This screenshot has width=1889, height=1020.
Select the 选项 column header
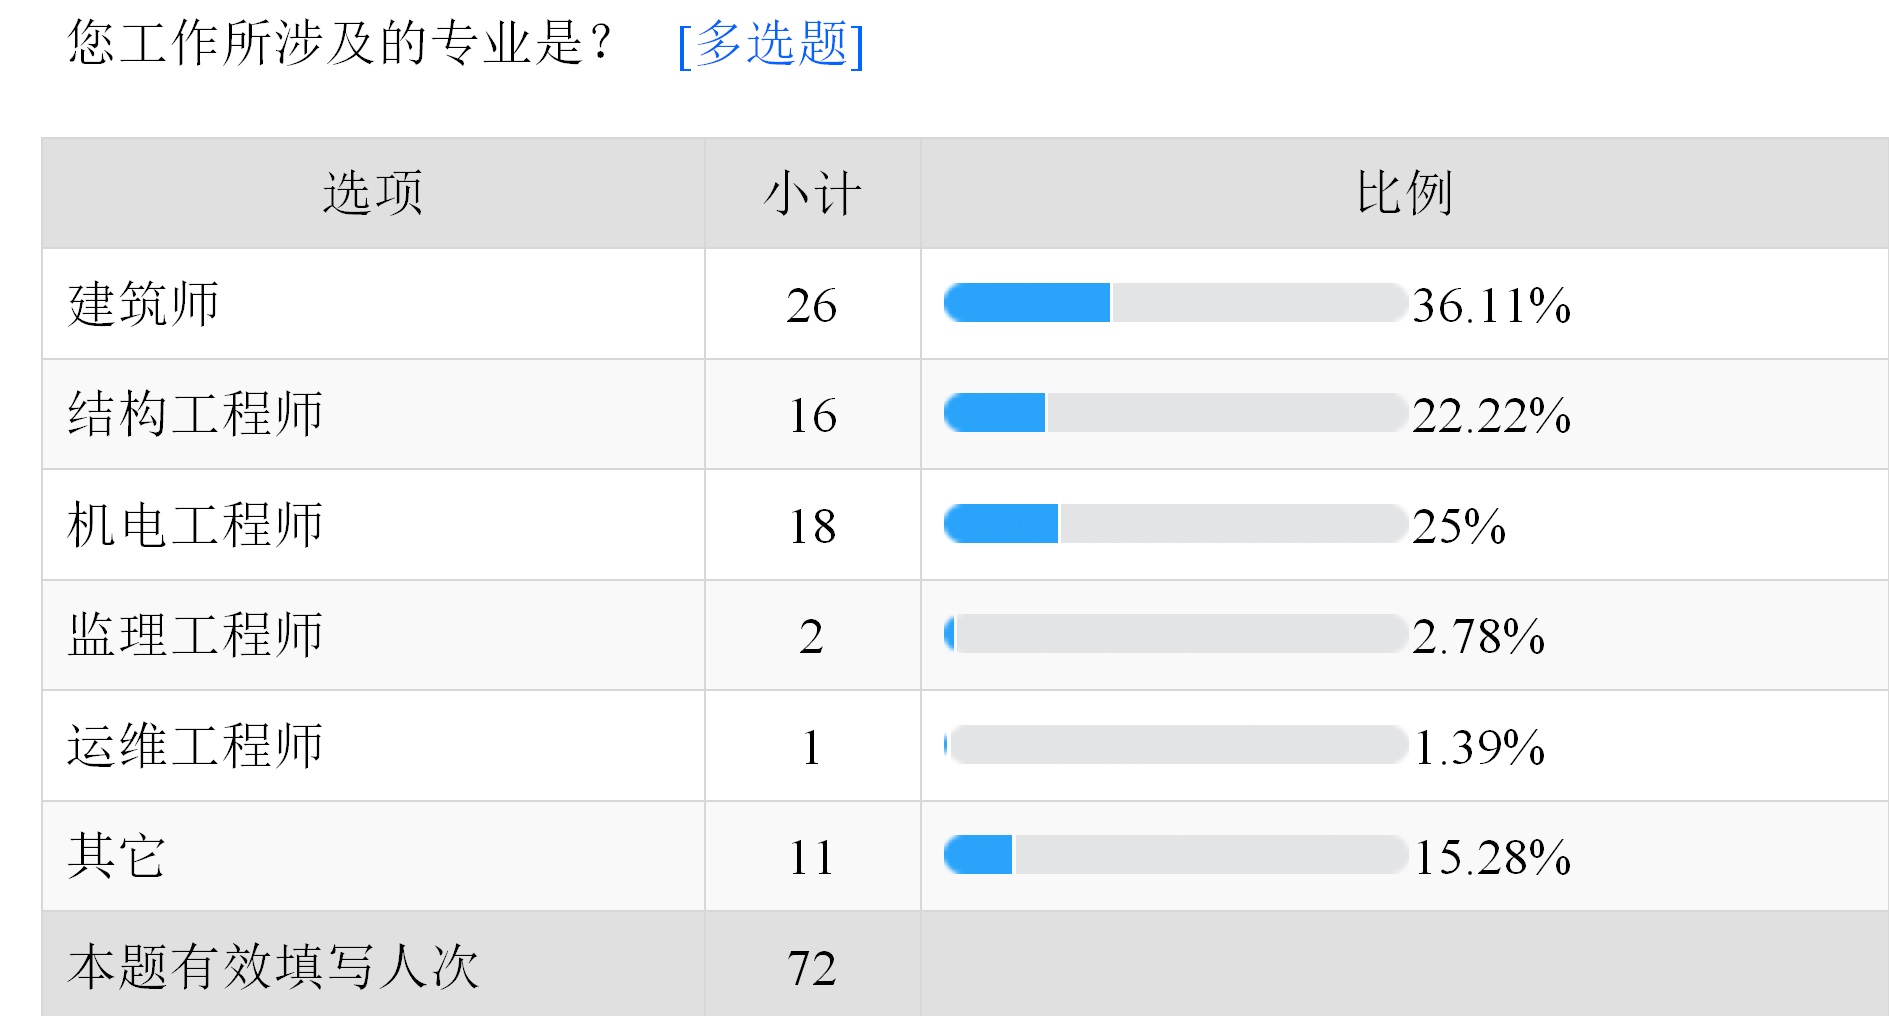(x=373, y=193)
